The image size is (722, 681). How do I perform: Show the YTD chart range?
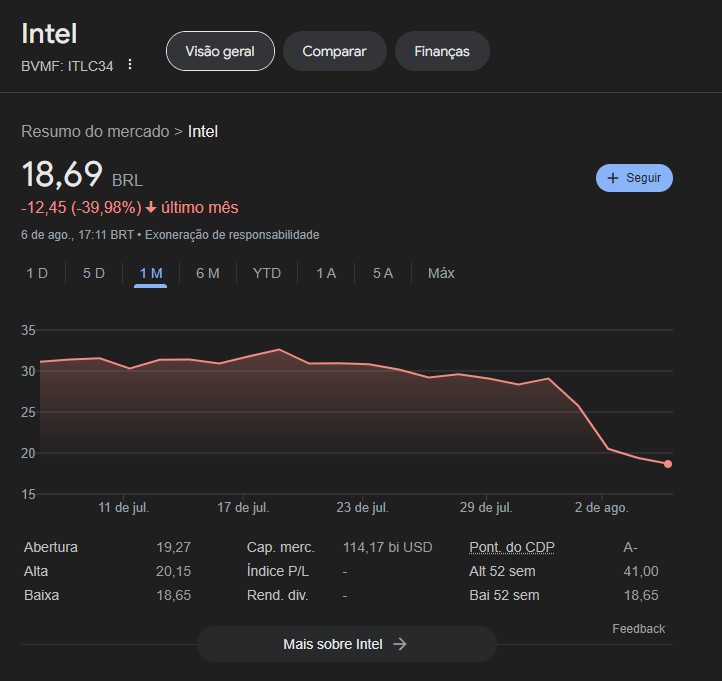[x=267, y=273]
